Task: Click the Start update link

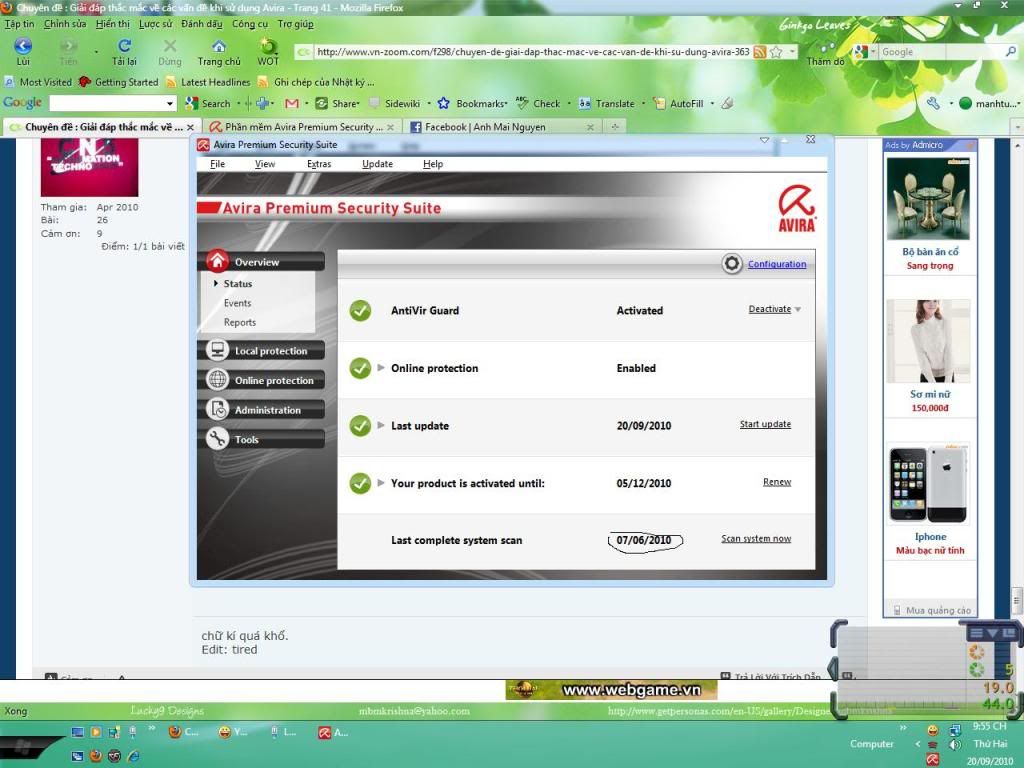Action: point(765,424)
